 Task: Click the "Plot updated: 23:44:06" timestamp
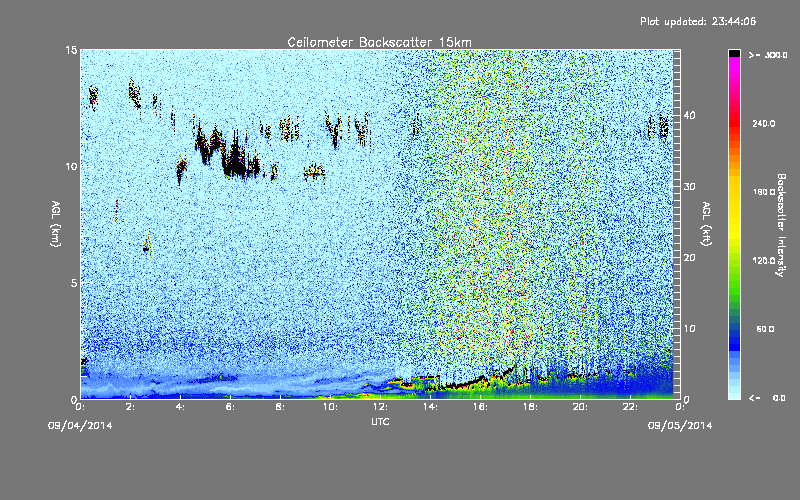tap(698, 21)
